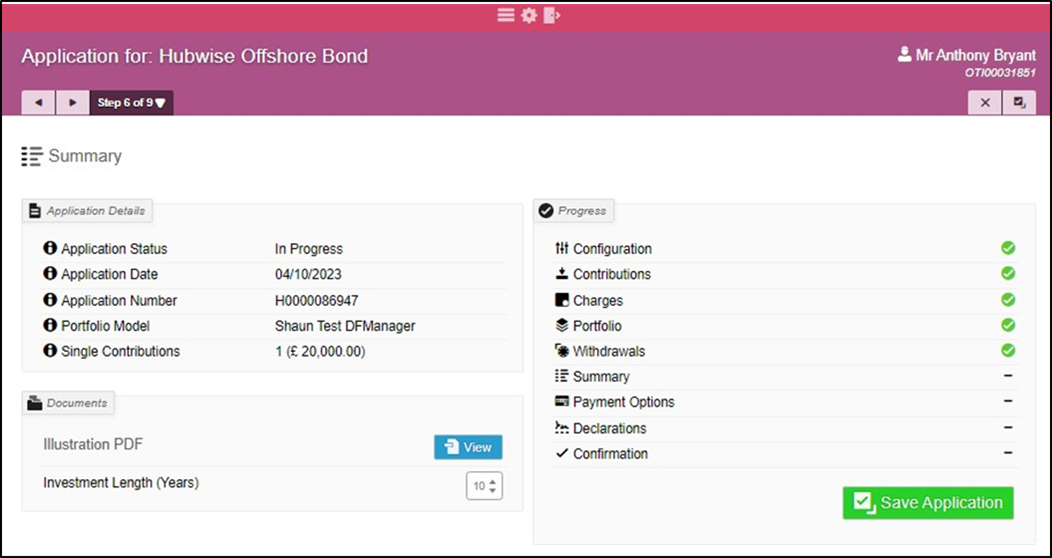The image size is (1052, 558).
Task: Click the user icon beside Mr Anthony Bryant
Action: point(904,54)
